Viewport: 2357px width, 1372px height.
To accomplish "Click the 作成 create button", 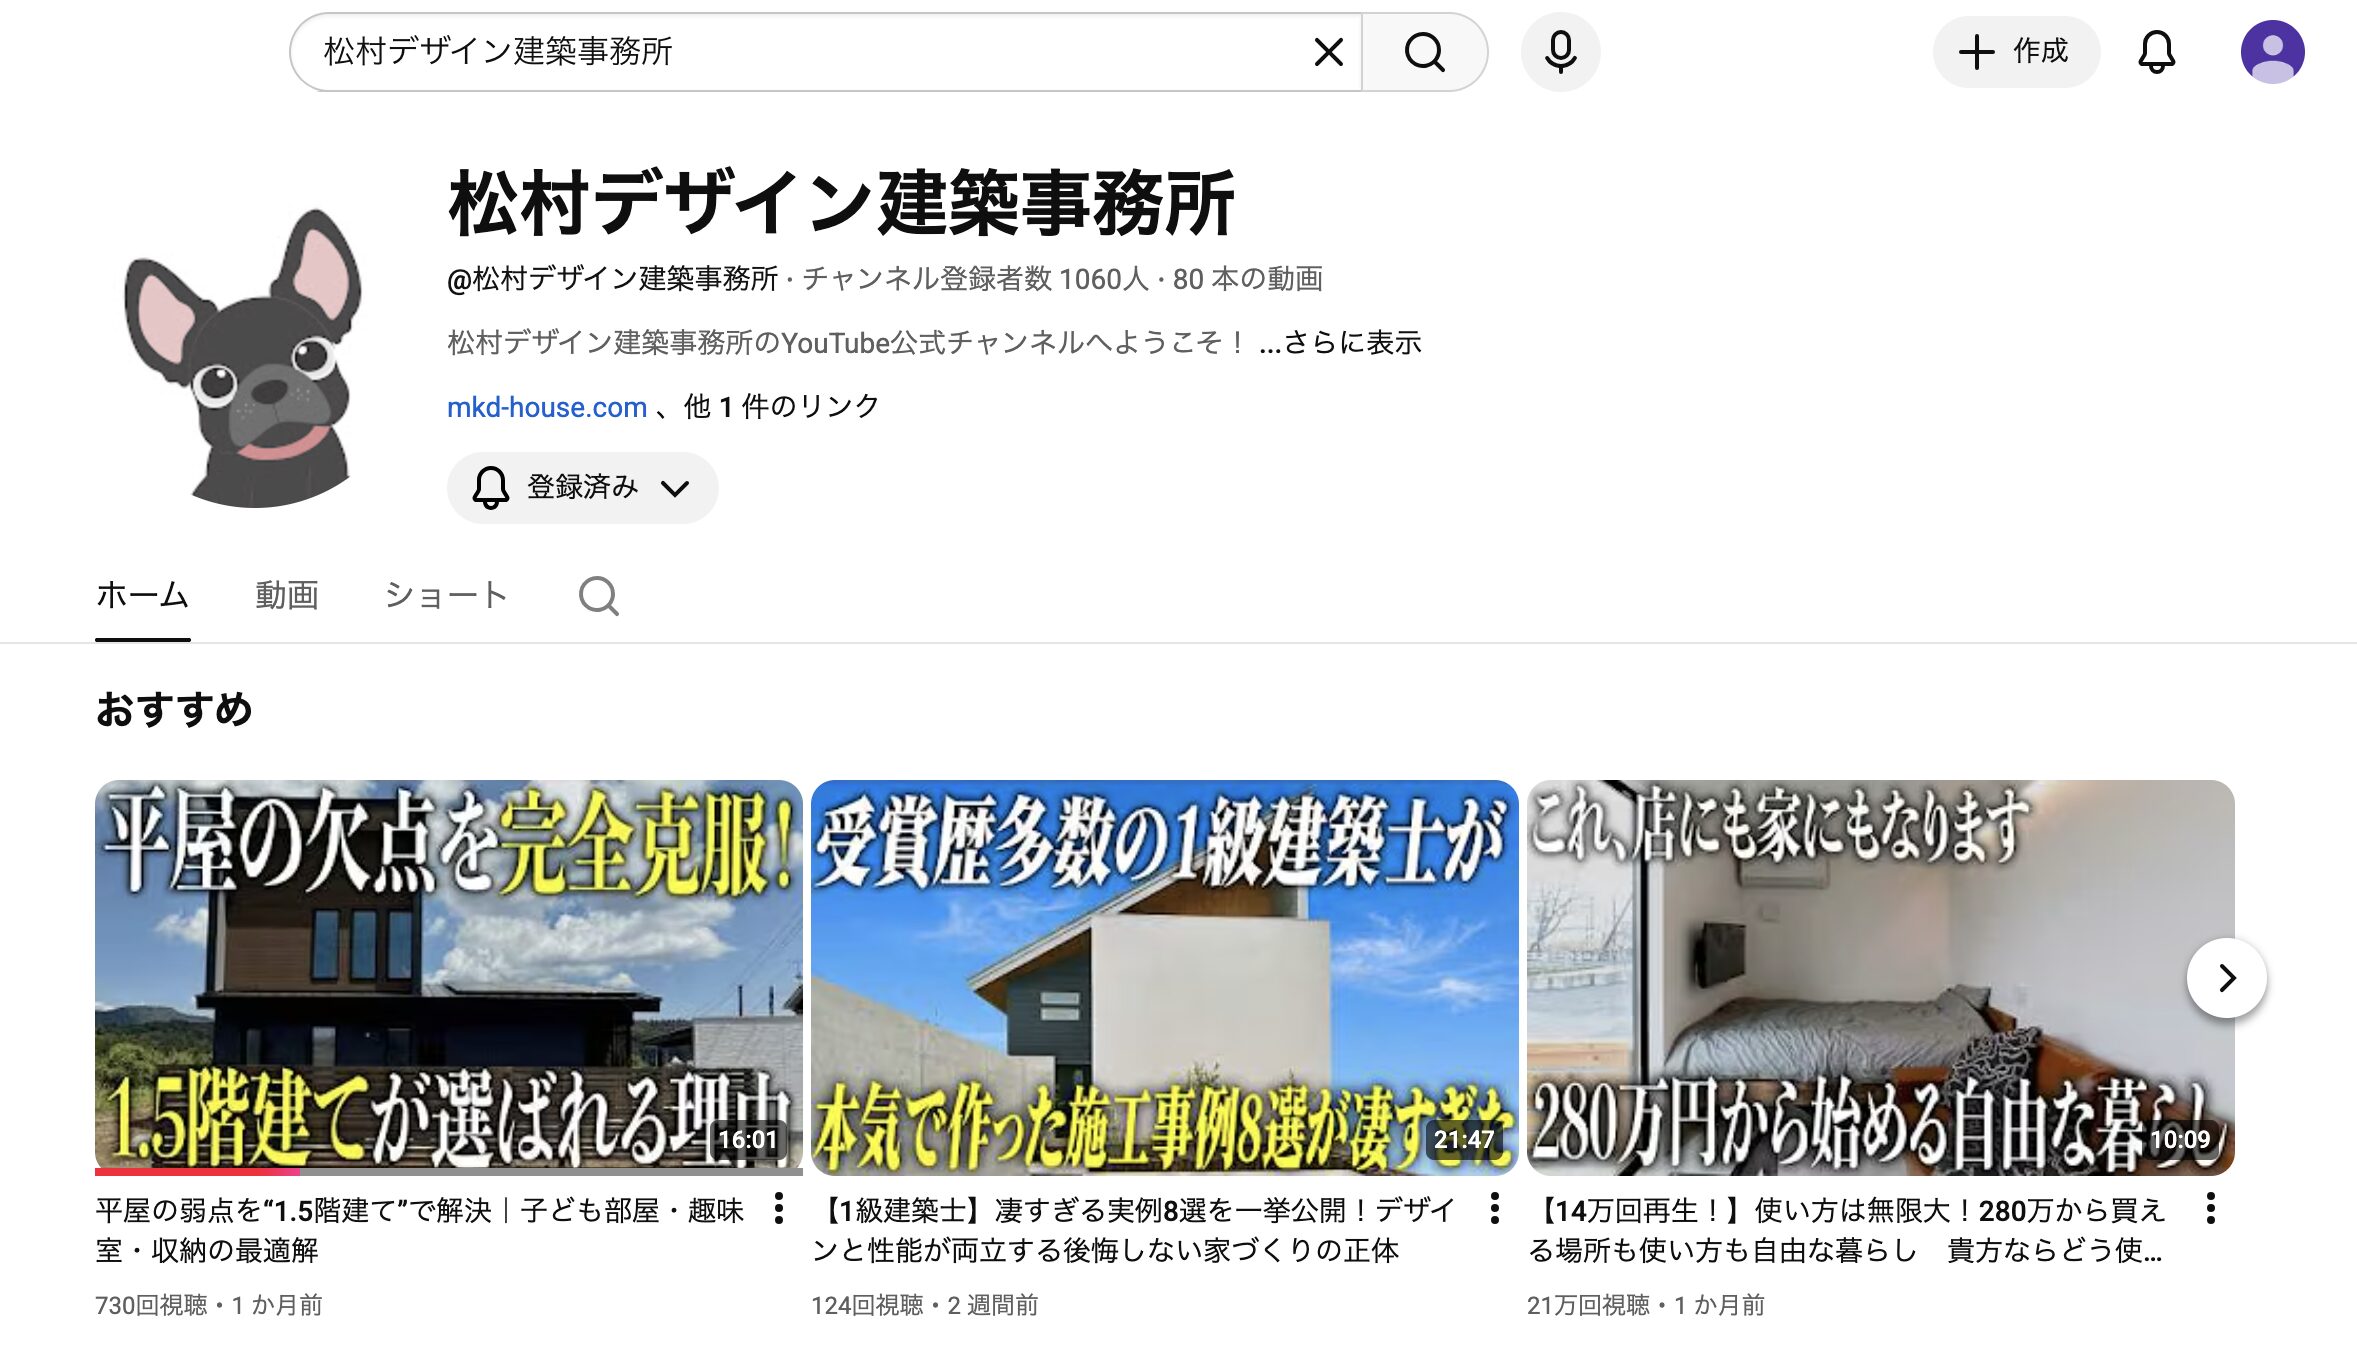I will [x=2015, y=52].
